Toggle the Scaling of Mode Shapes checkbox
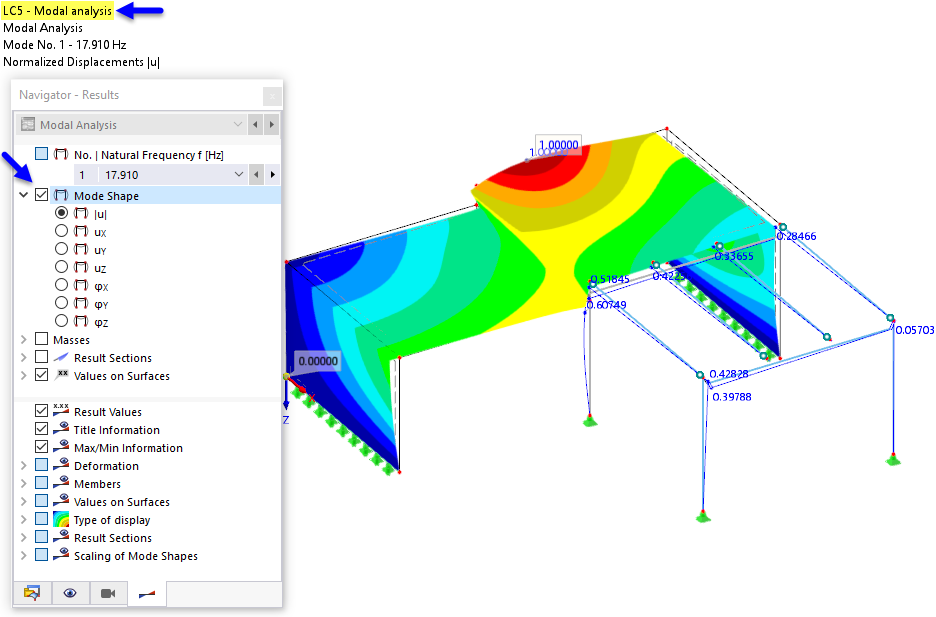This screenshot has height=617, width=936. (x=41, y=554)
